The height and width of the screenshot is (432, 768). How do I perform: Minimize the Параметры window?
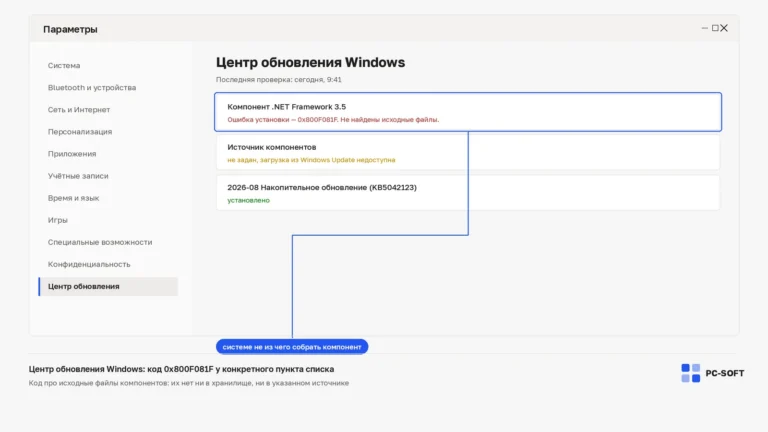[x=705, y=28]
